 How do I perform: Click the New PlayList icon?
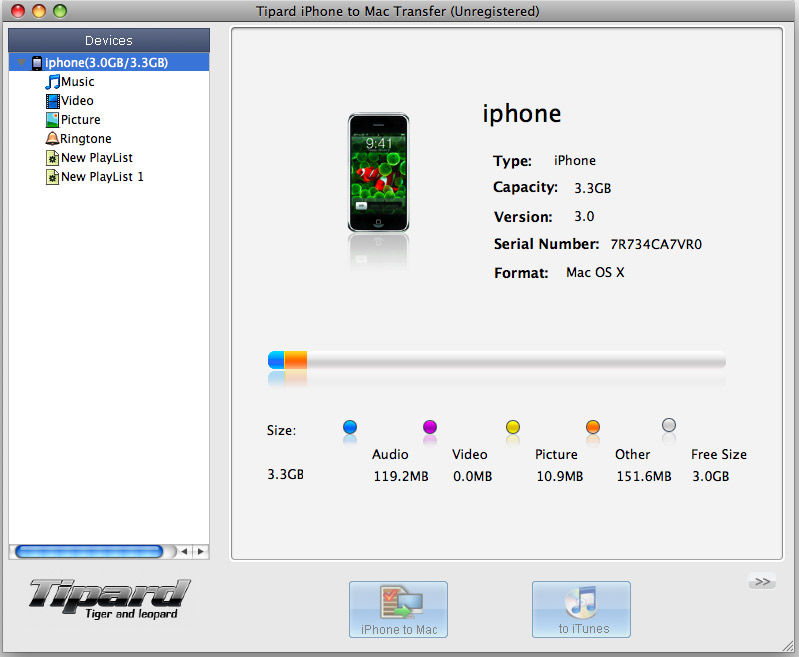click(x=52, y=158)
